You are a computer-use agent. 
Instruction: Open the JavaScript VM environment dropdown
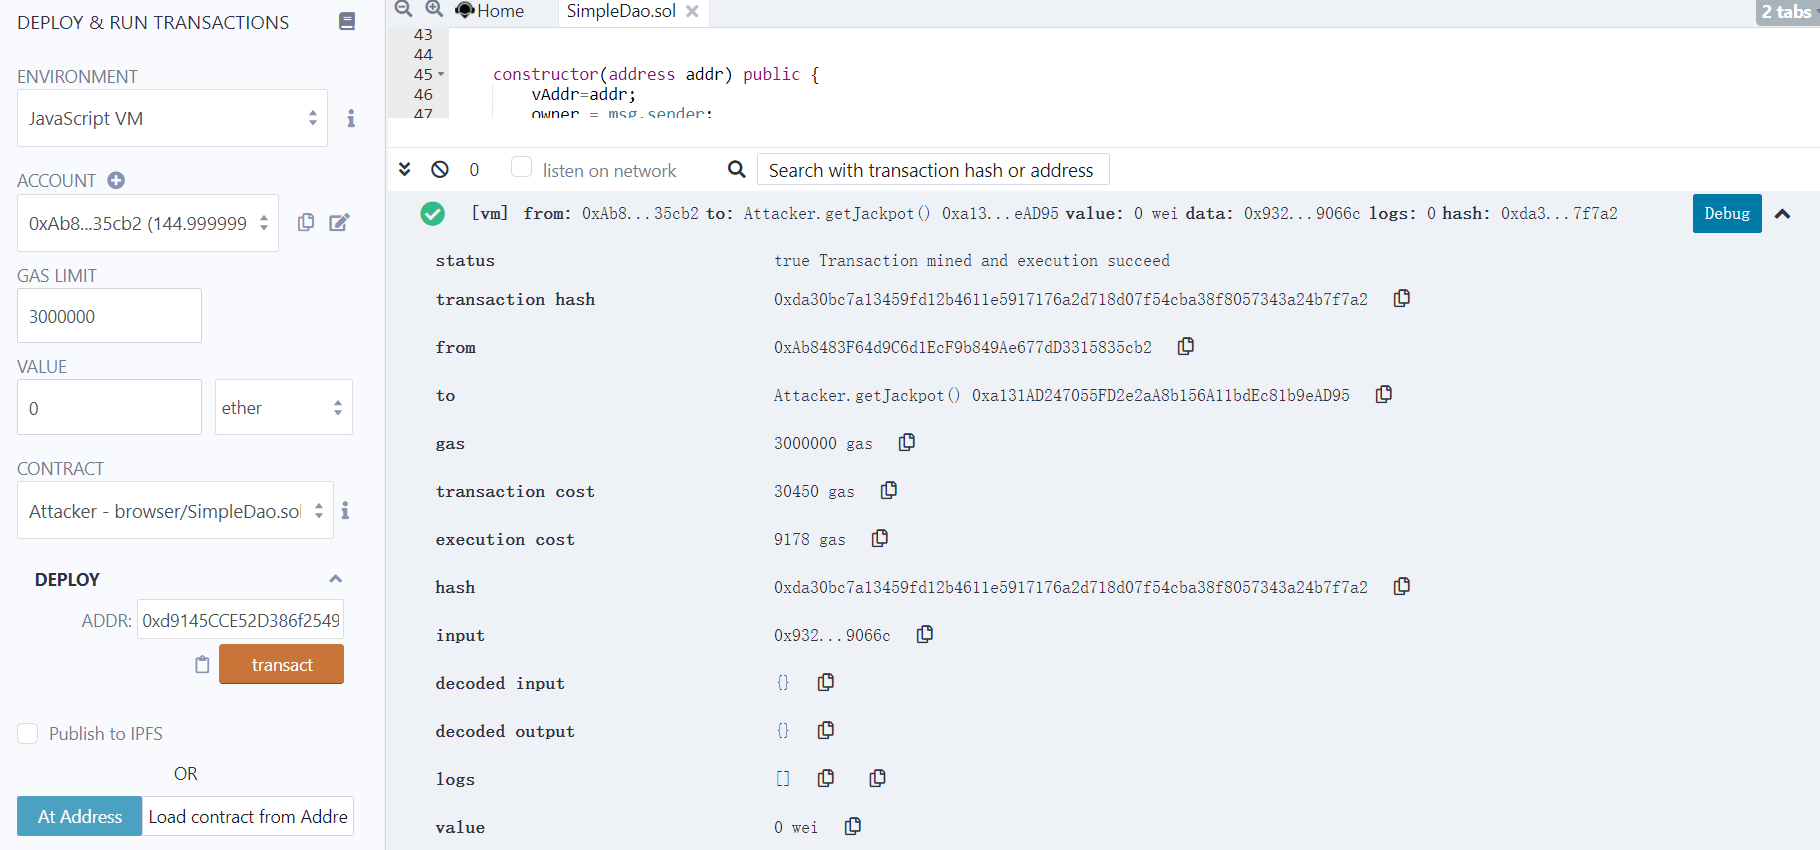click(x=172, y=118)
